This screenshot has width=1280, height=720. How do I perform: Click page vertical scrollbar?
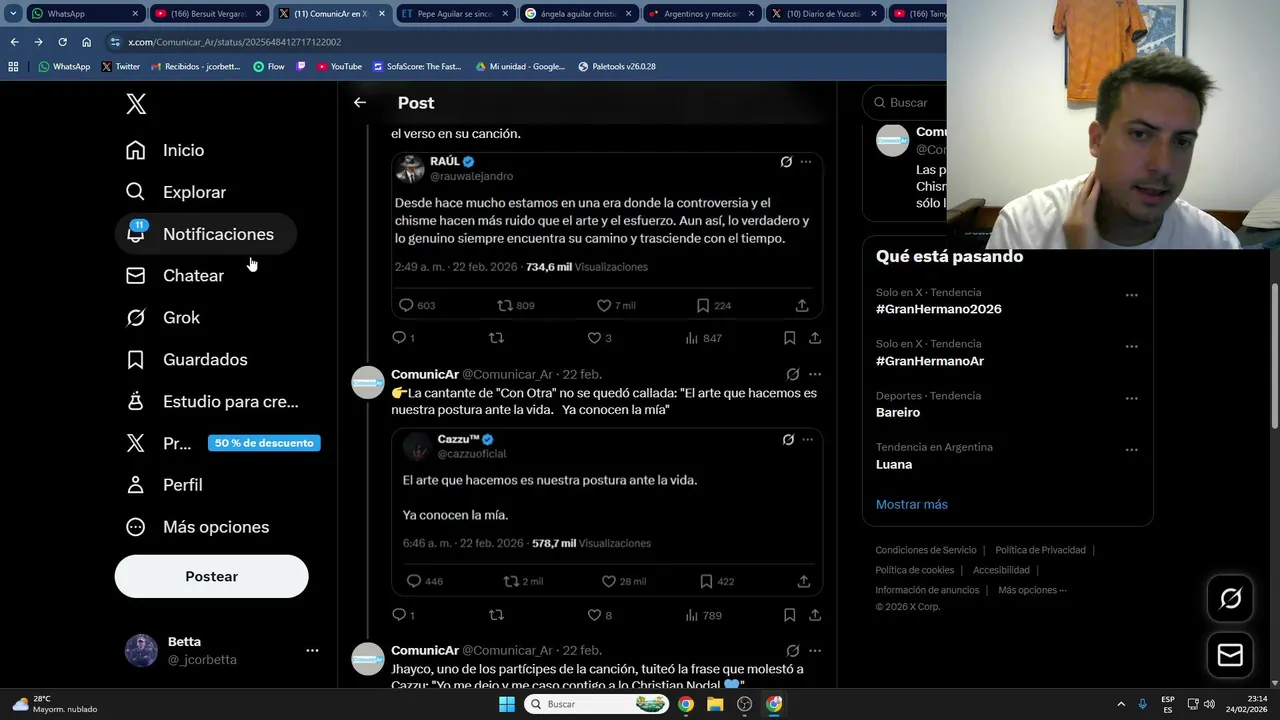coord(1274,355)
